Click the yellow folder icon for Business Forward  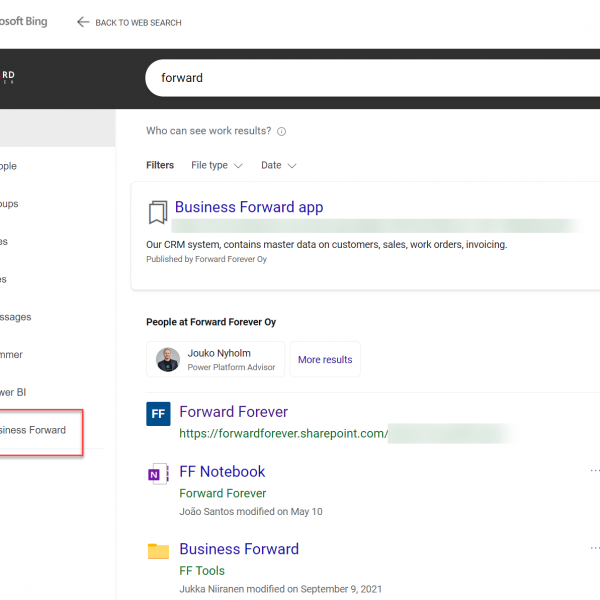[x=158, y=551]
